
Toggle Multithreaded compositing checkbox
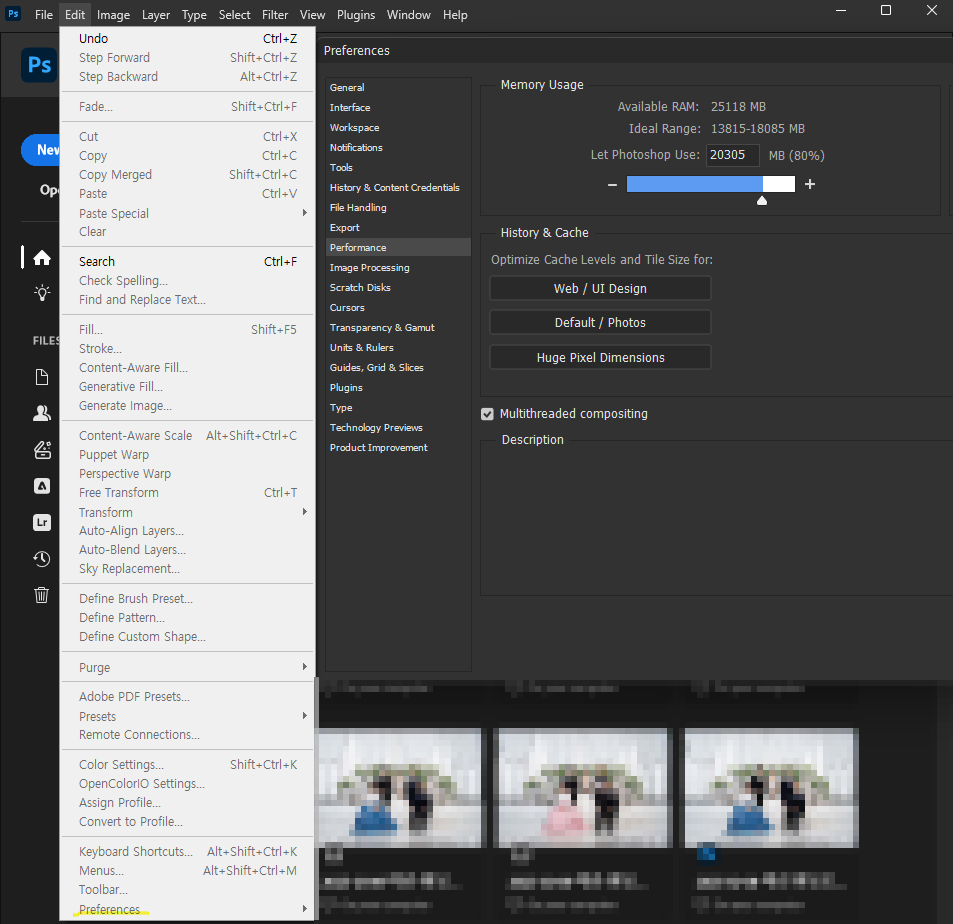(x=487, y=414)
